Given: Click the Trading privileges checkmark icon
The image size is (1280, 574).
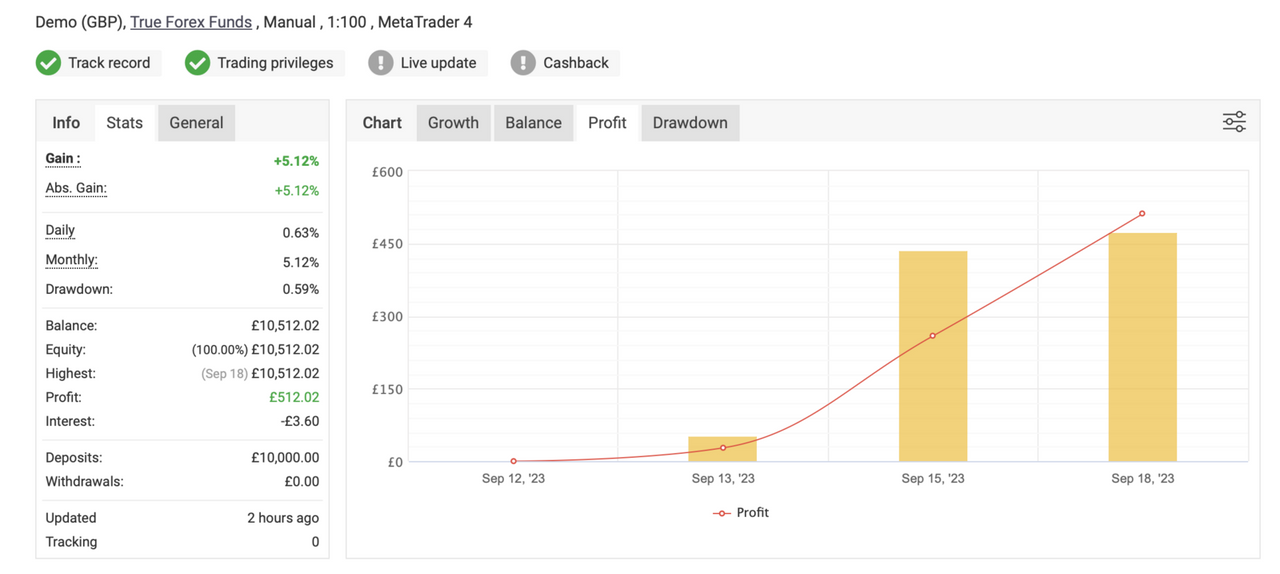Looking at the screenshot, I should click(197, 63).
